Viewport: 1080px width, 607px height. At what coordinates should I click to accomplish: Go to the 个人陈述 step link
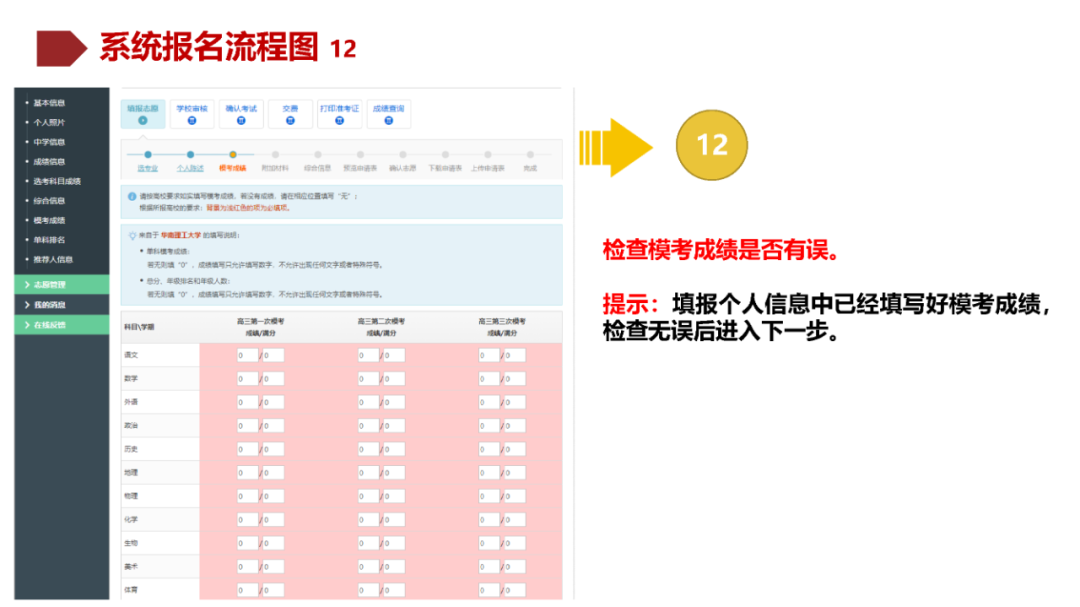point(190,168)
